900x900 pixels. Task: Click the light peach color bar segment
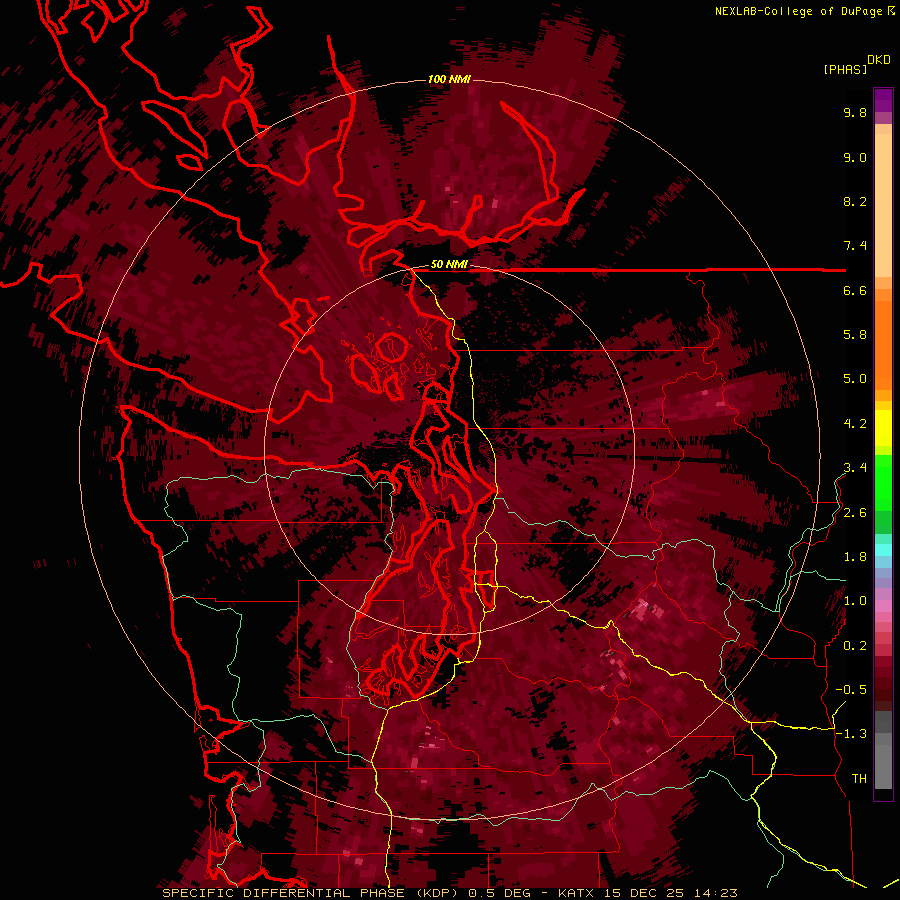pyautogui.click(x=883, y=205)
